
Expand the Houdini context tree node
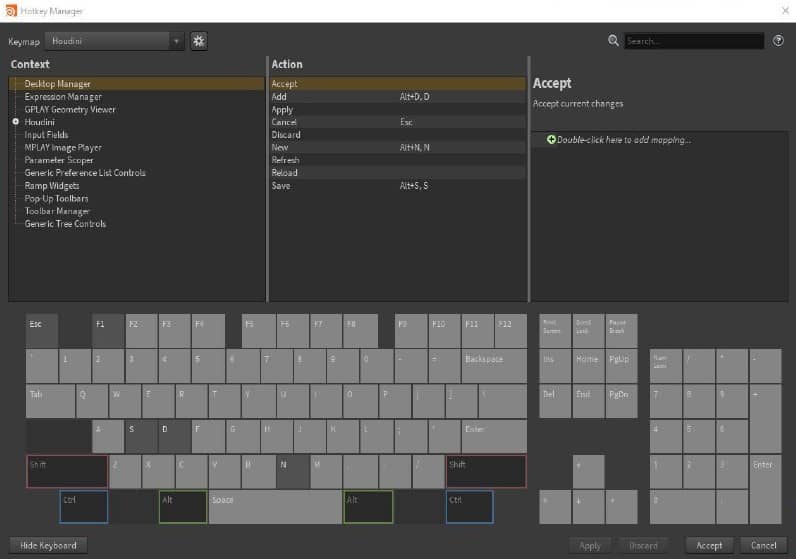[16, 122]
